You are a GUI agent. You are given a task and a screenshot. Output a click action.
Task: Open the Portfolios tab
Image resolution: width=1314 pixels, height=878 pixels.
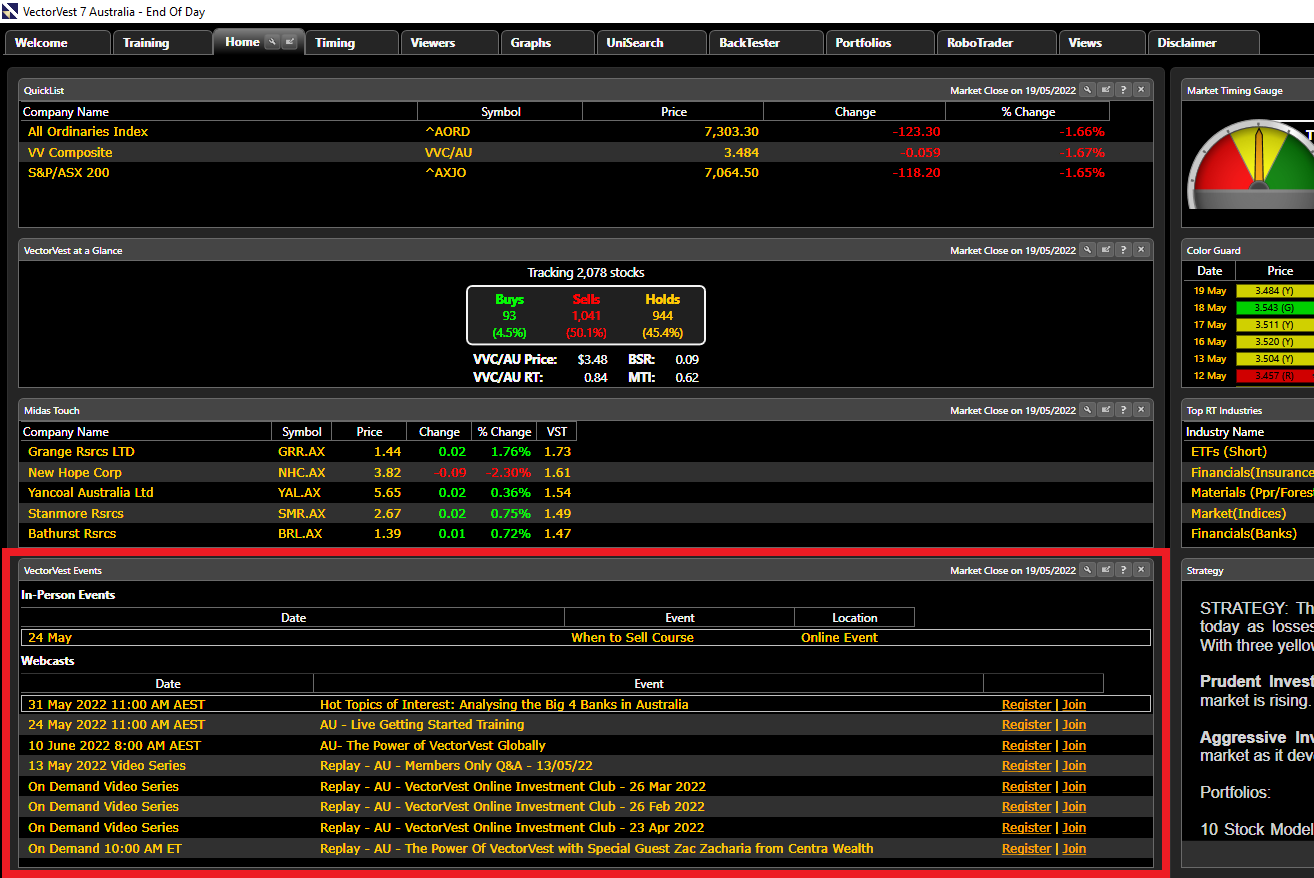click(x=880, y=43)
